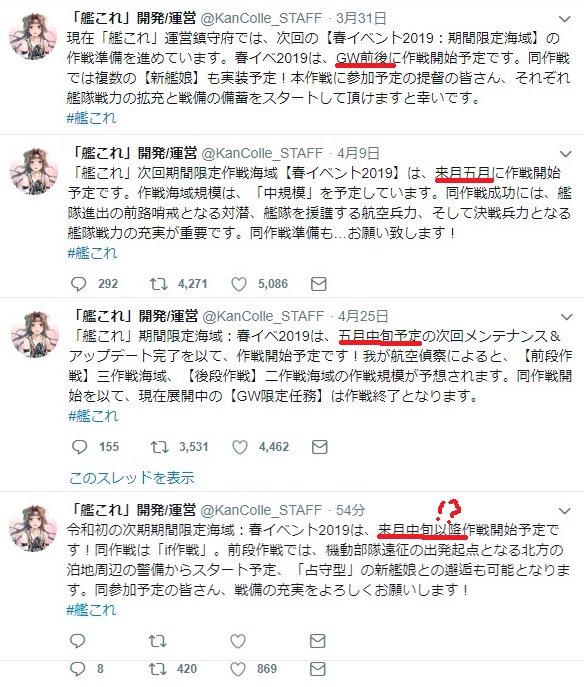Click #艦これ hashtag in March 31 tweet

[x=91, y=118]
